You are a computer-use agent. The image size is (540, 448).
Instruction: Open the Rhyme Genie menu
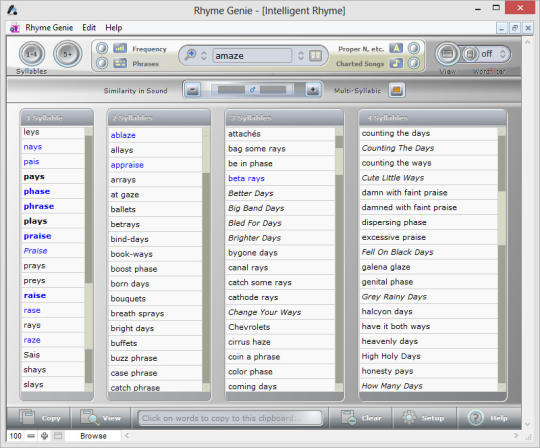(x=49, y=28)
